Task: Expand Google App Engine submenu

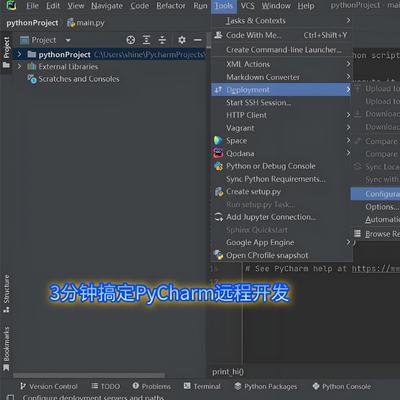Action: tap(348, 242)
